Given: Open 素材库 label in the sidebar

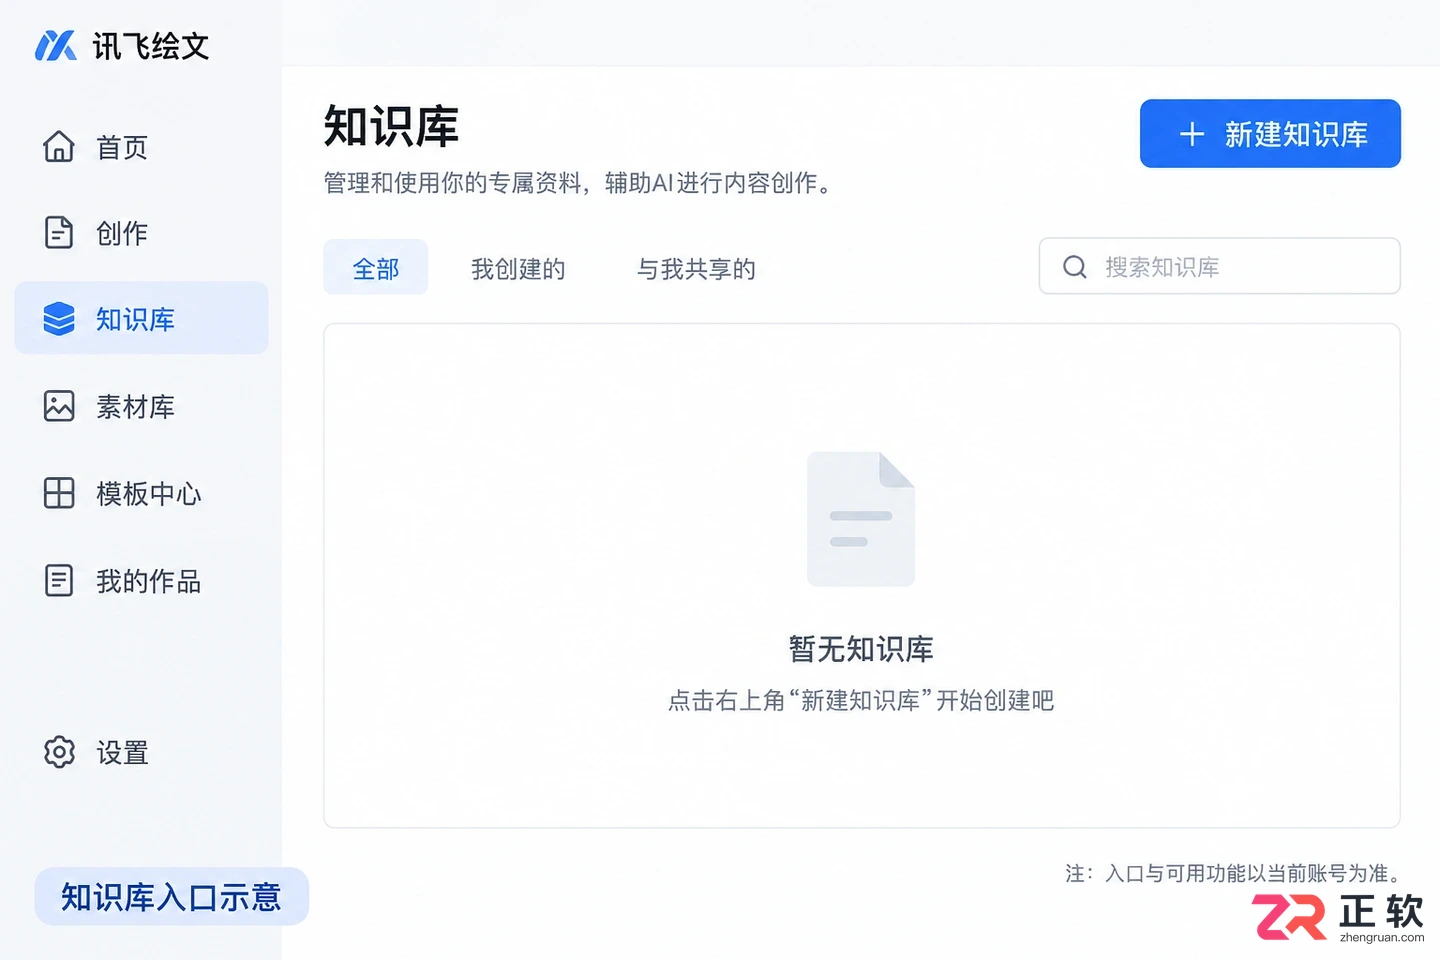Looking at the screenshot, I should coord(135,407).
